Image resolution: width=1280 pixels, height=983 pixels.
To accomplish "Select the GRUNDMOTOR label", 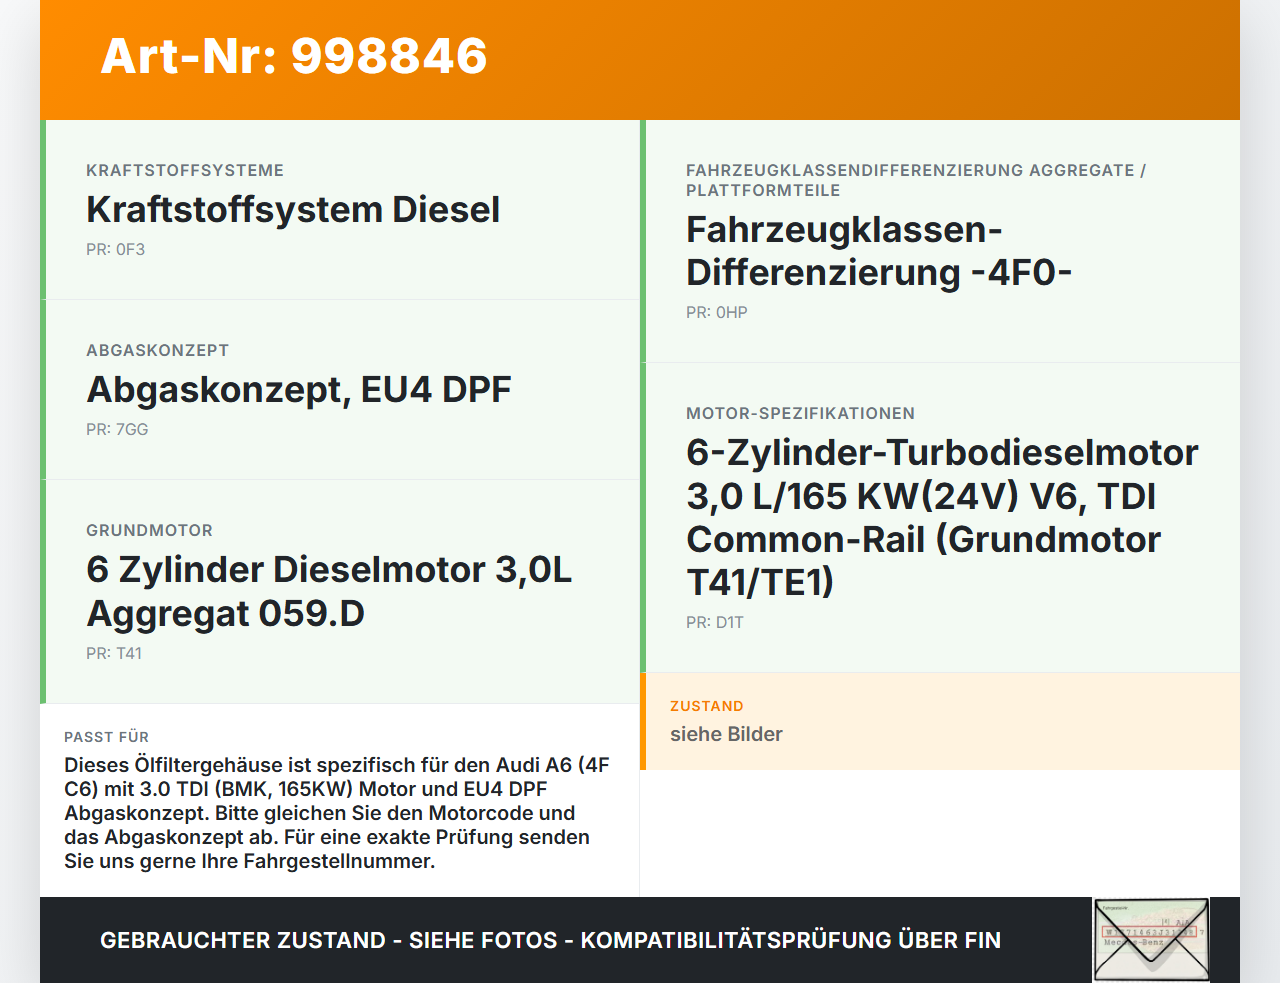I will [x=149, y=531].
